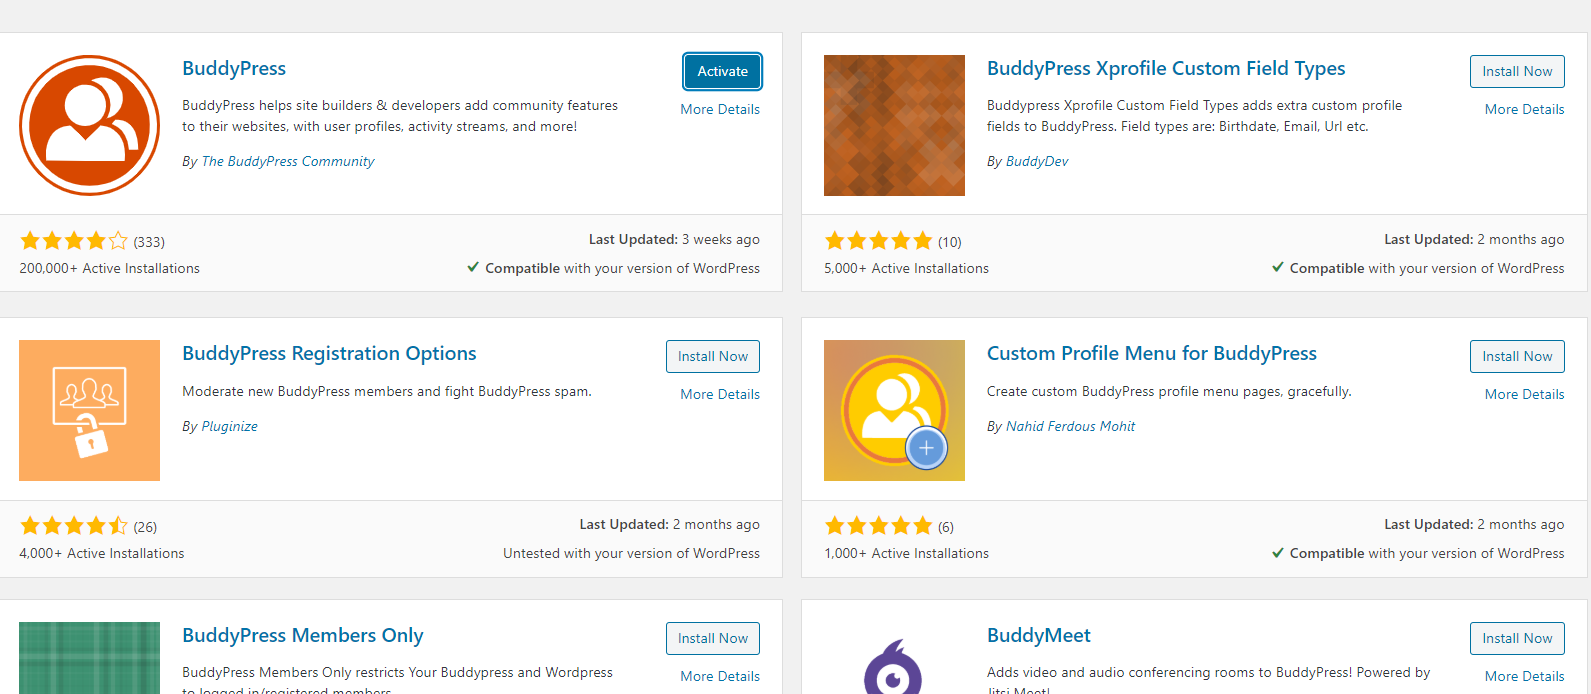
Task: Click the BuddyPress Registration Options padlock icon
Action: (x=89, y=410)
